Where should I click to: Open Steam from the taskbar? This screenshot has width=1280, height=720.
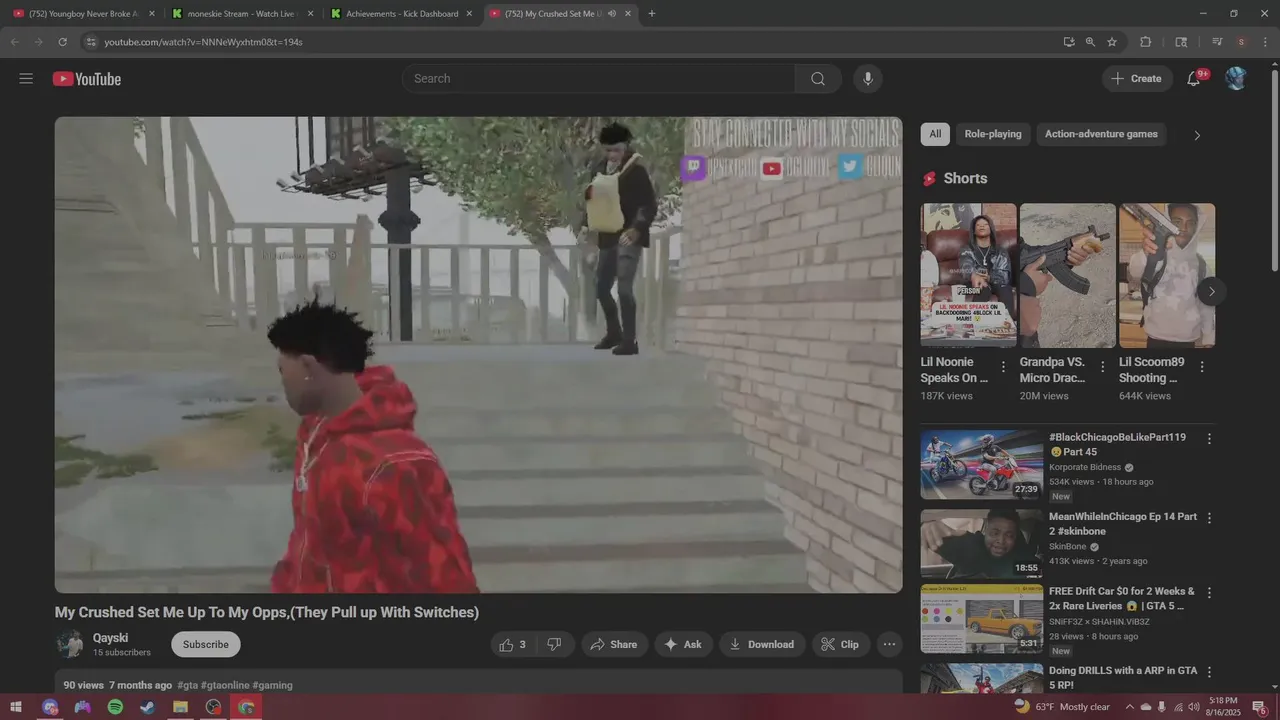148,707
